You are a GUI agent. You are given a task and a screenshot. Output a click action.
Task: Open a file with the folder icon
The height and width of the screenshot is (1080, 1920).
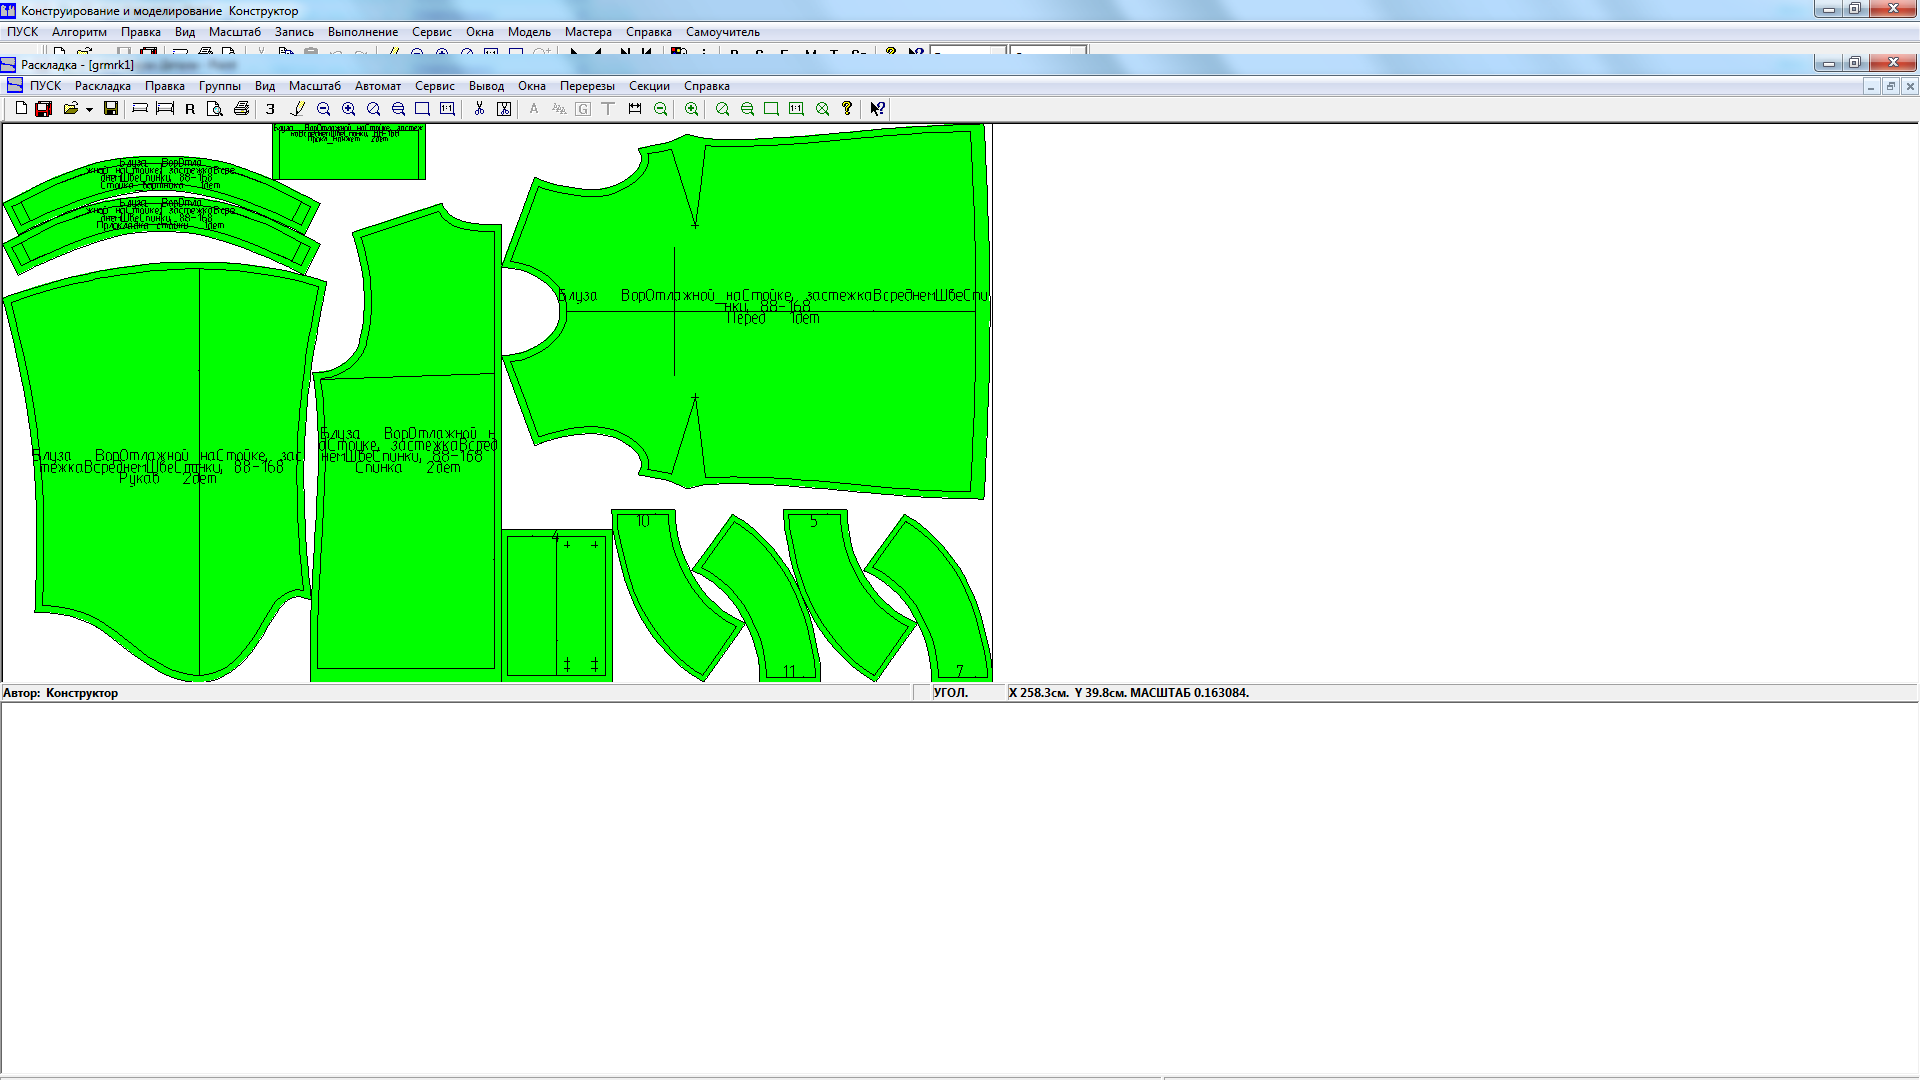[x=71, y=109]
